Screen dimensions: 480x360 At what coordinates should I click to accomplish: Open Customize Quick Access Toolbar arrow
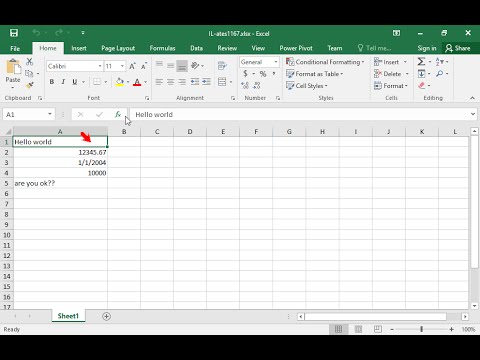tap(83, 33)
